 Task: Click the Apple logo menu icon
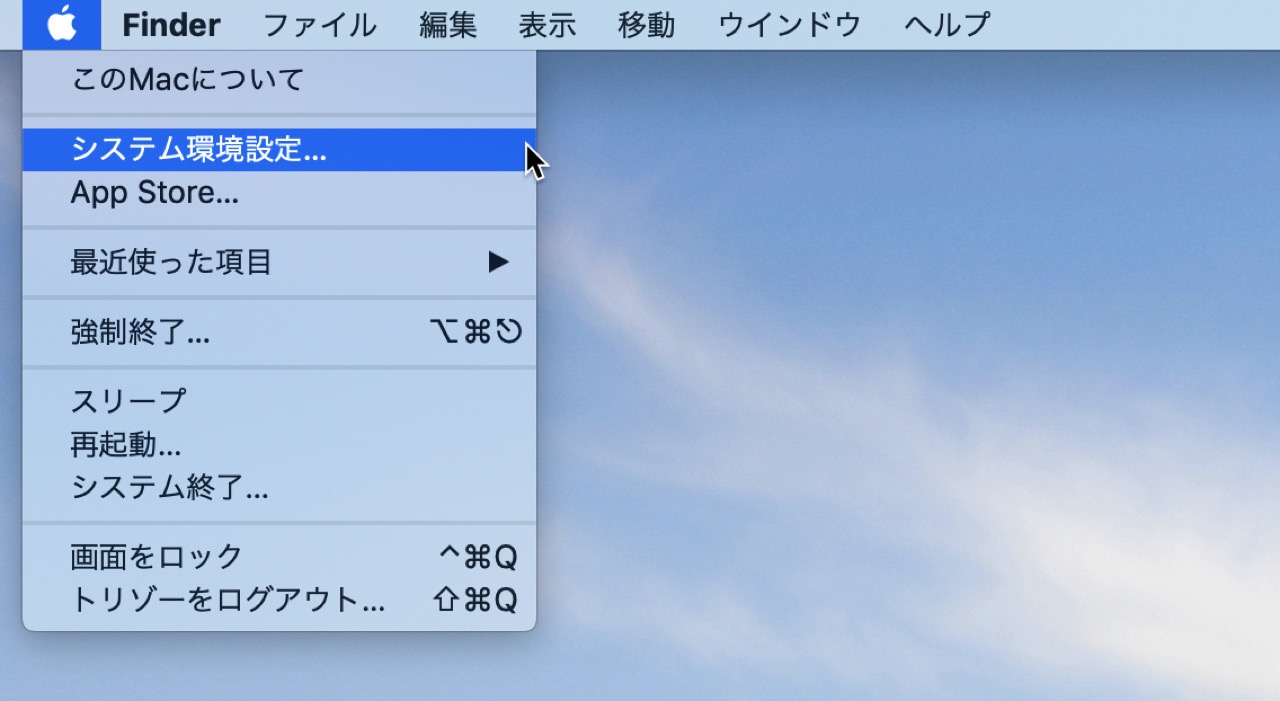(x=62, y=25)
